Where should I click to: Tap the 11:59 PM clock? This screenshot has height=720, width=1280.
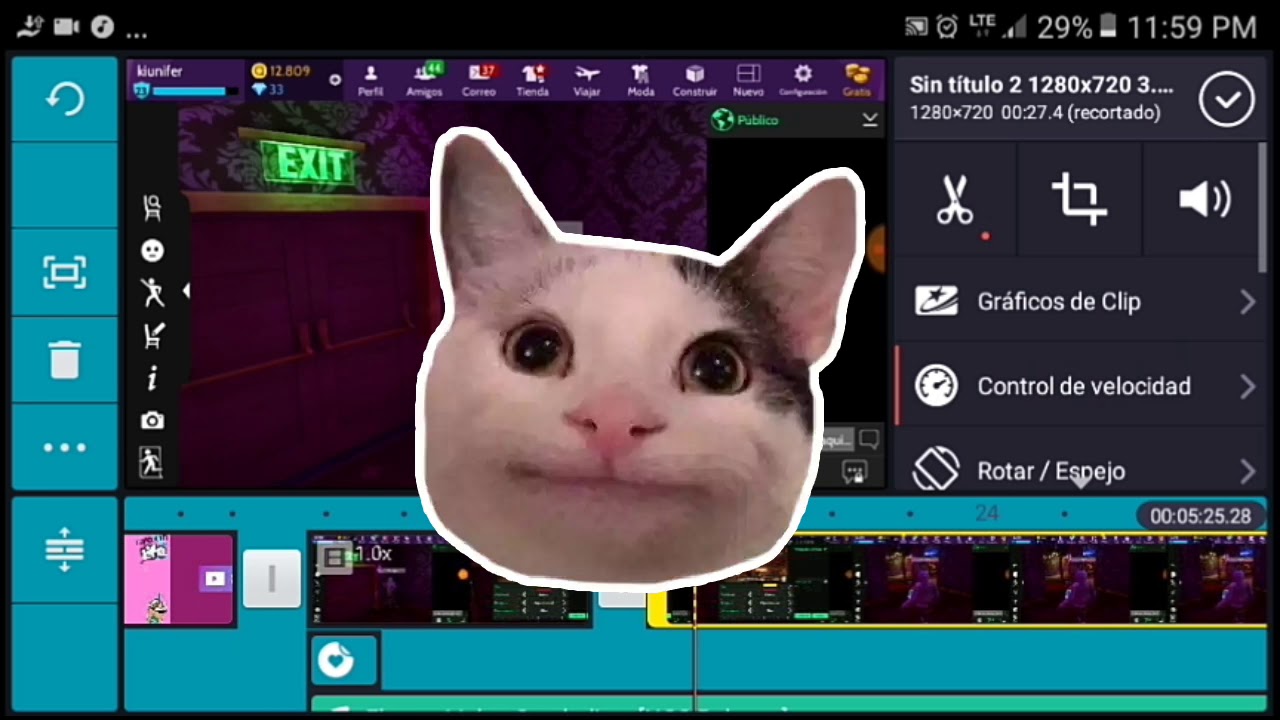tap(1191, 27)
